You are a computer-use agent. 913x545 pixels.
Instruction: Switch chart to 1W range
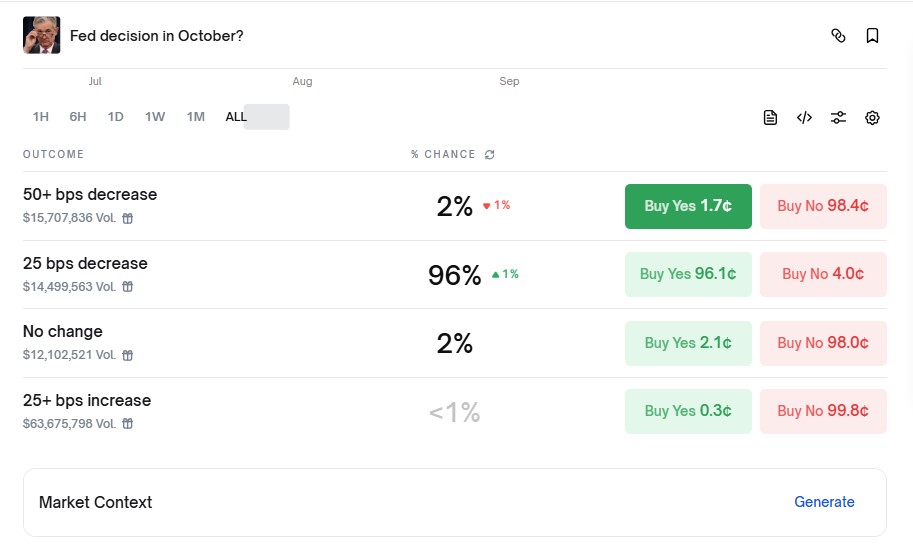[155, 117]
